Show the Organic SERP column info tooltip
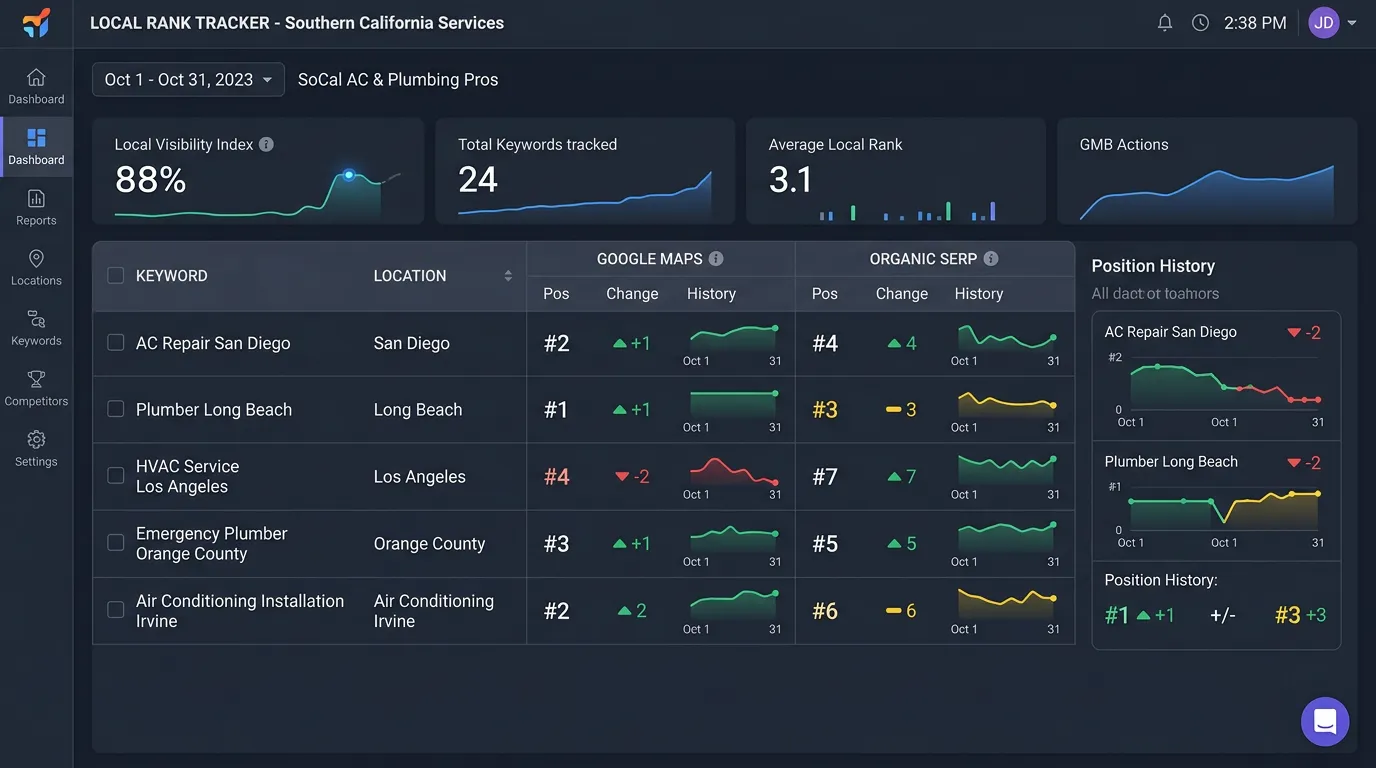The height and width of the screenshot is (768, 1376). [991, 258]
